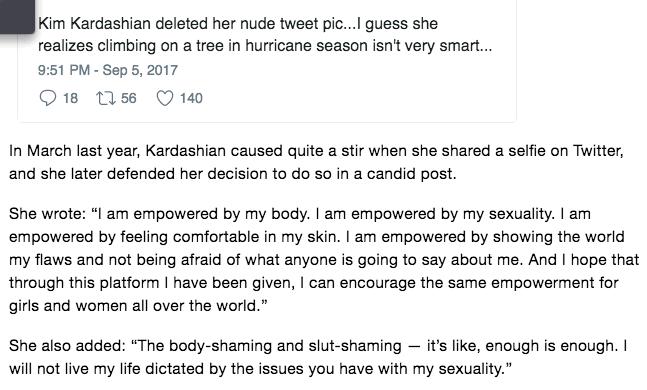Click the reply speech bubble icon
Image resolution: width=647 pixels, height=390 pixels.
coord(47,98)
